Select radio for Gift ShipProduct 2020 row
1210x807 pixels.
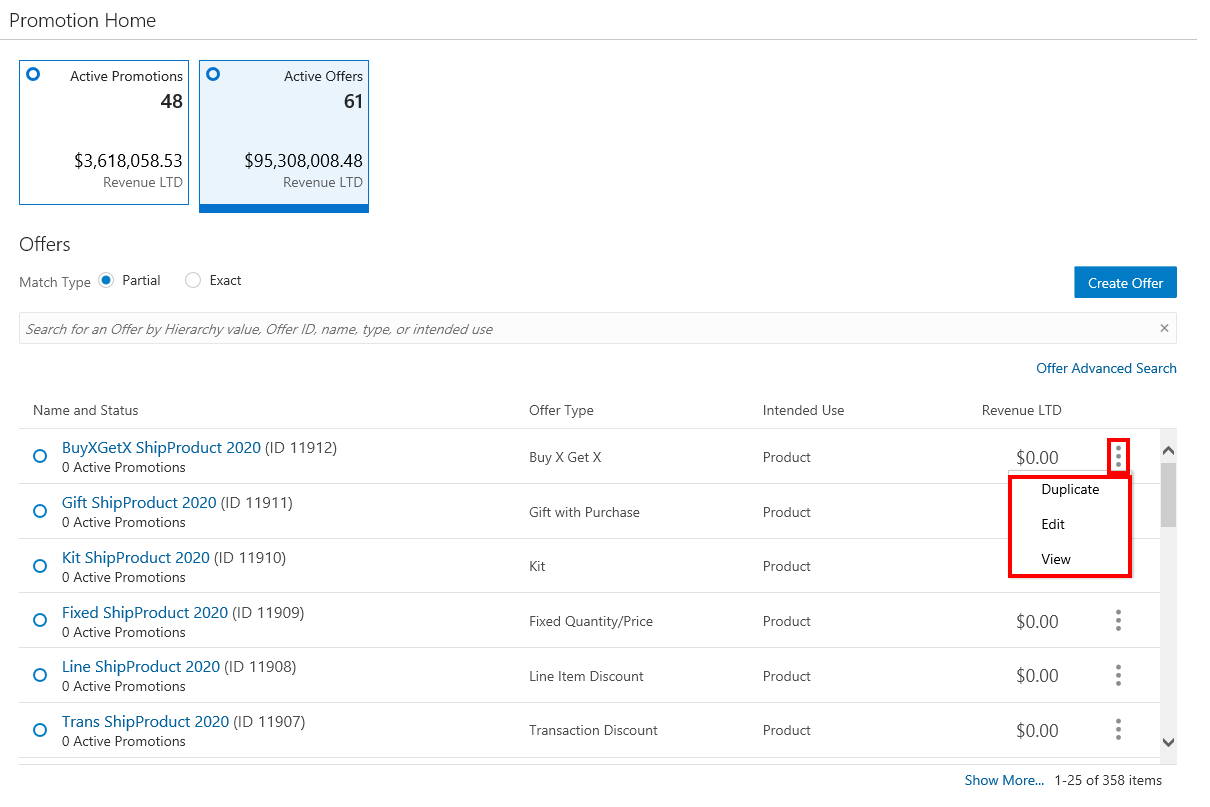40,511
